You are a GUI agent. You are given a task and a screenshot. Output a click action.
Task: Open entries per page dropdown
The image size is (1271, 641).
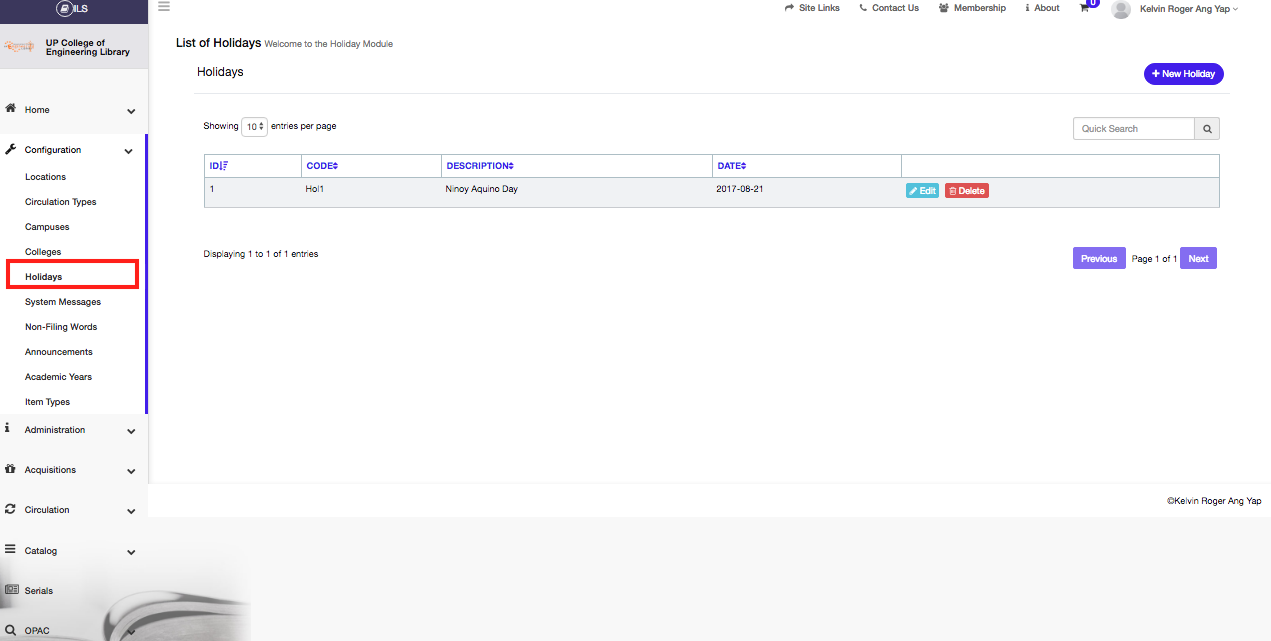[254, 127]
